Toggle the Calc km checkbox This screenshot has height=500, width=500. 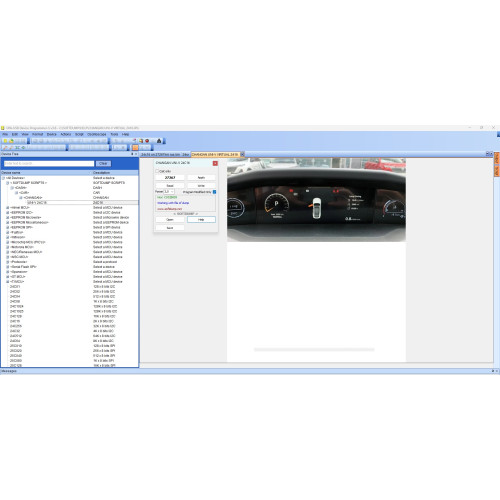click(x=157, y=171)
